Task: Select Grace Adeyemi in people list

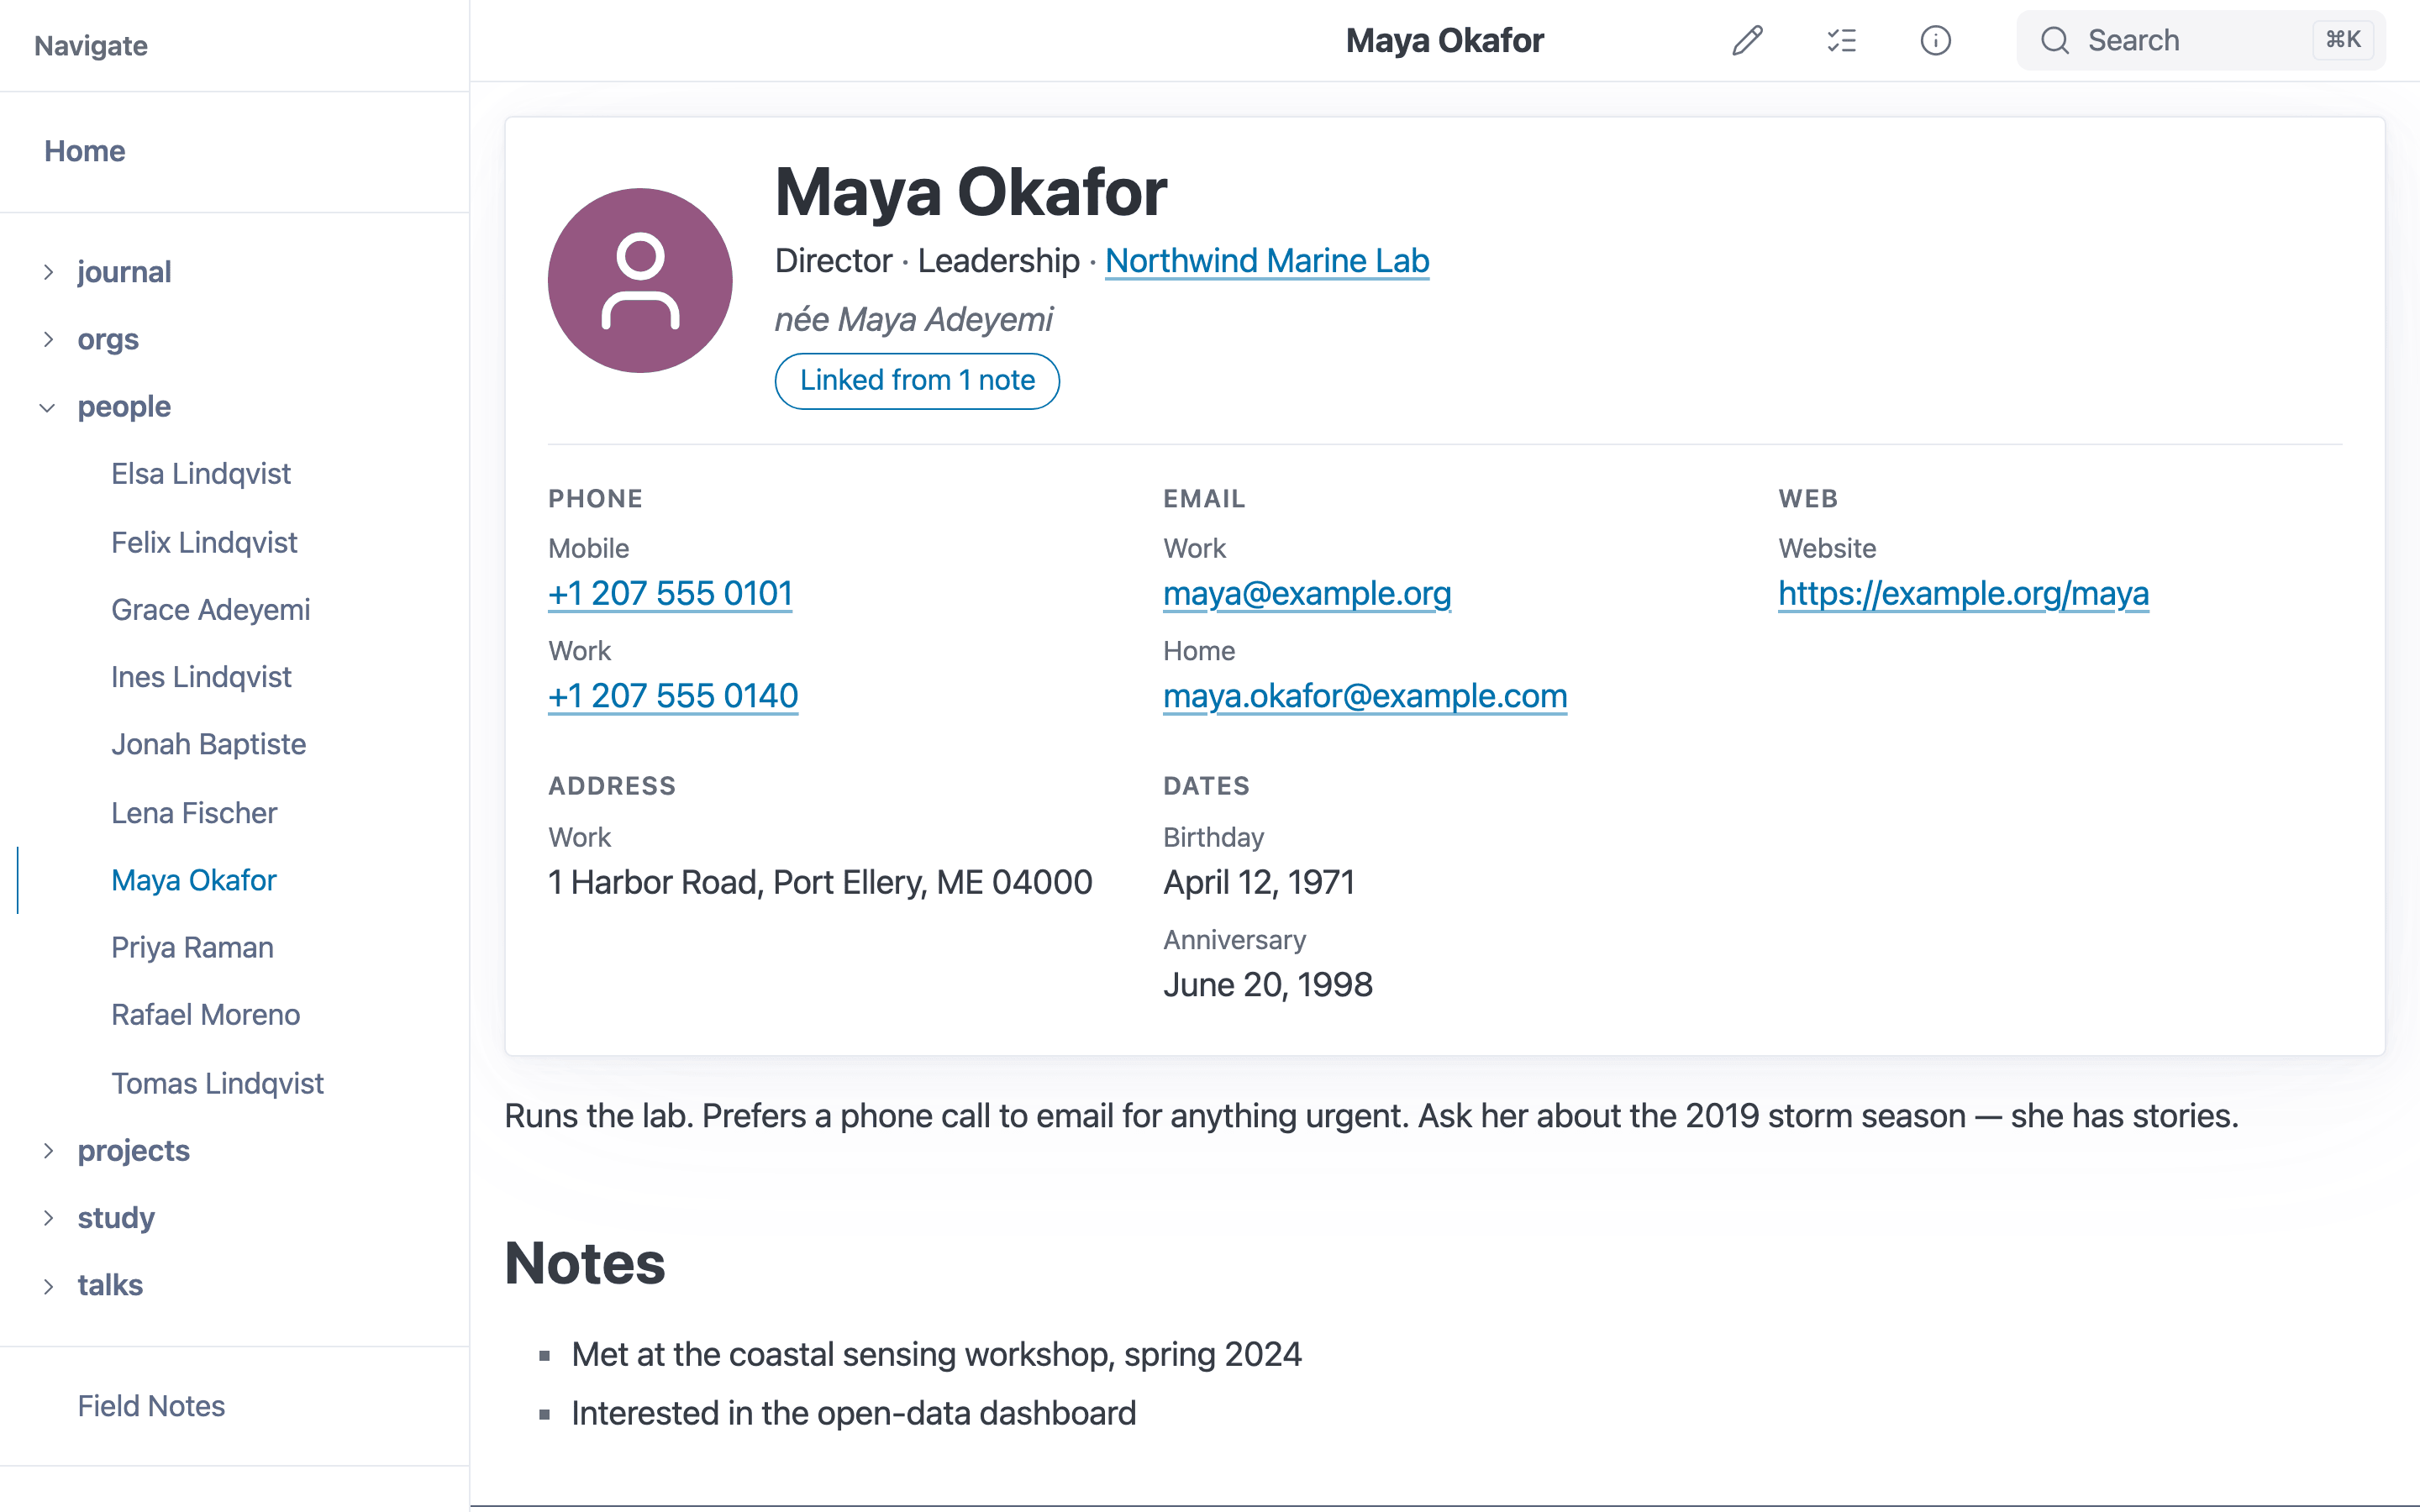Action: point(211,610)
